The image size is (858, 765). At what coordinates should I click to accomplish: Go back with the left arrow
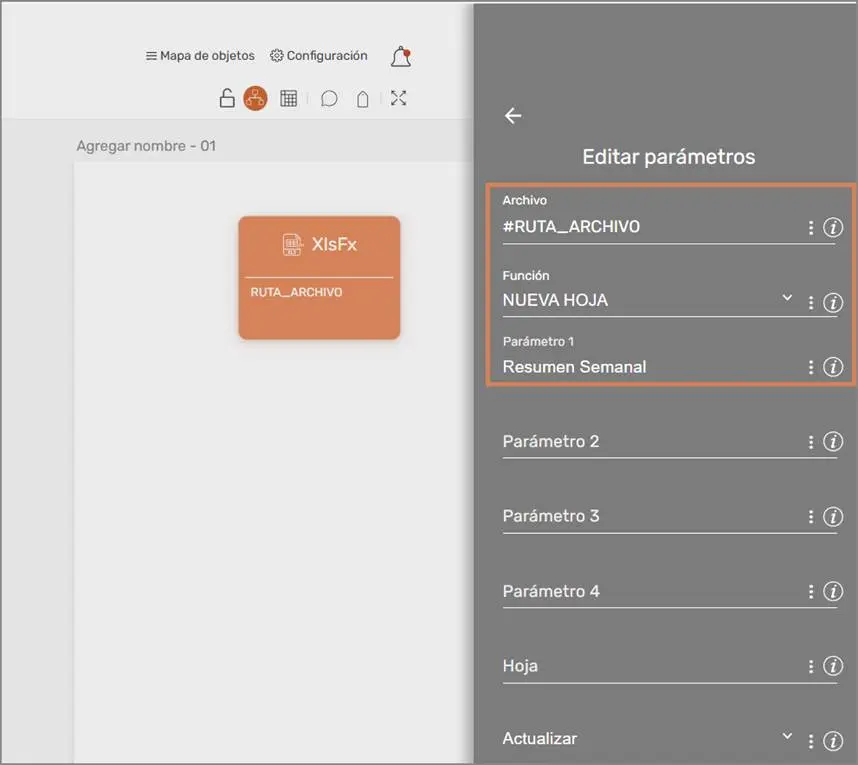click(513, 115)
